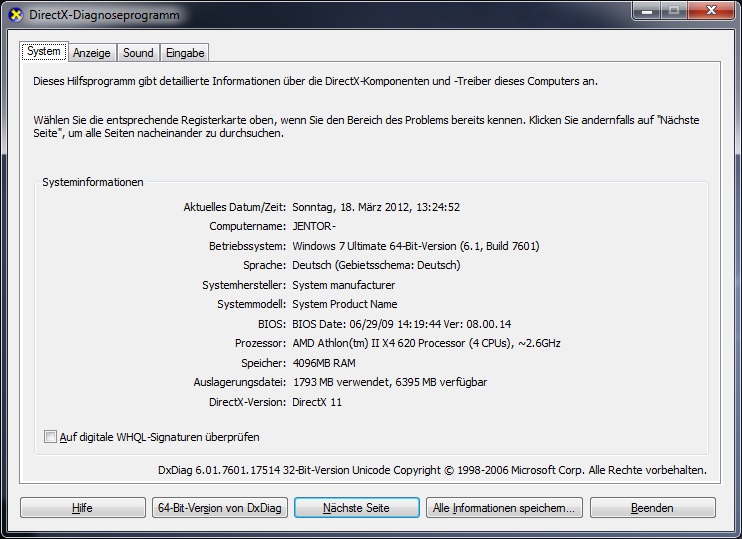Click the Speicher label
The width and height of the screenshot is (742, 539).
pos(264,363)
